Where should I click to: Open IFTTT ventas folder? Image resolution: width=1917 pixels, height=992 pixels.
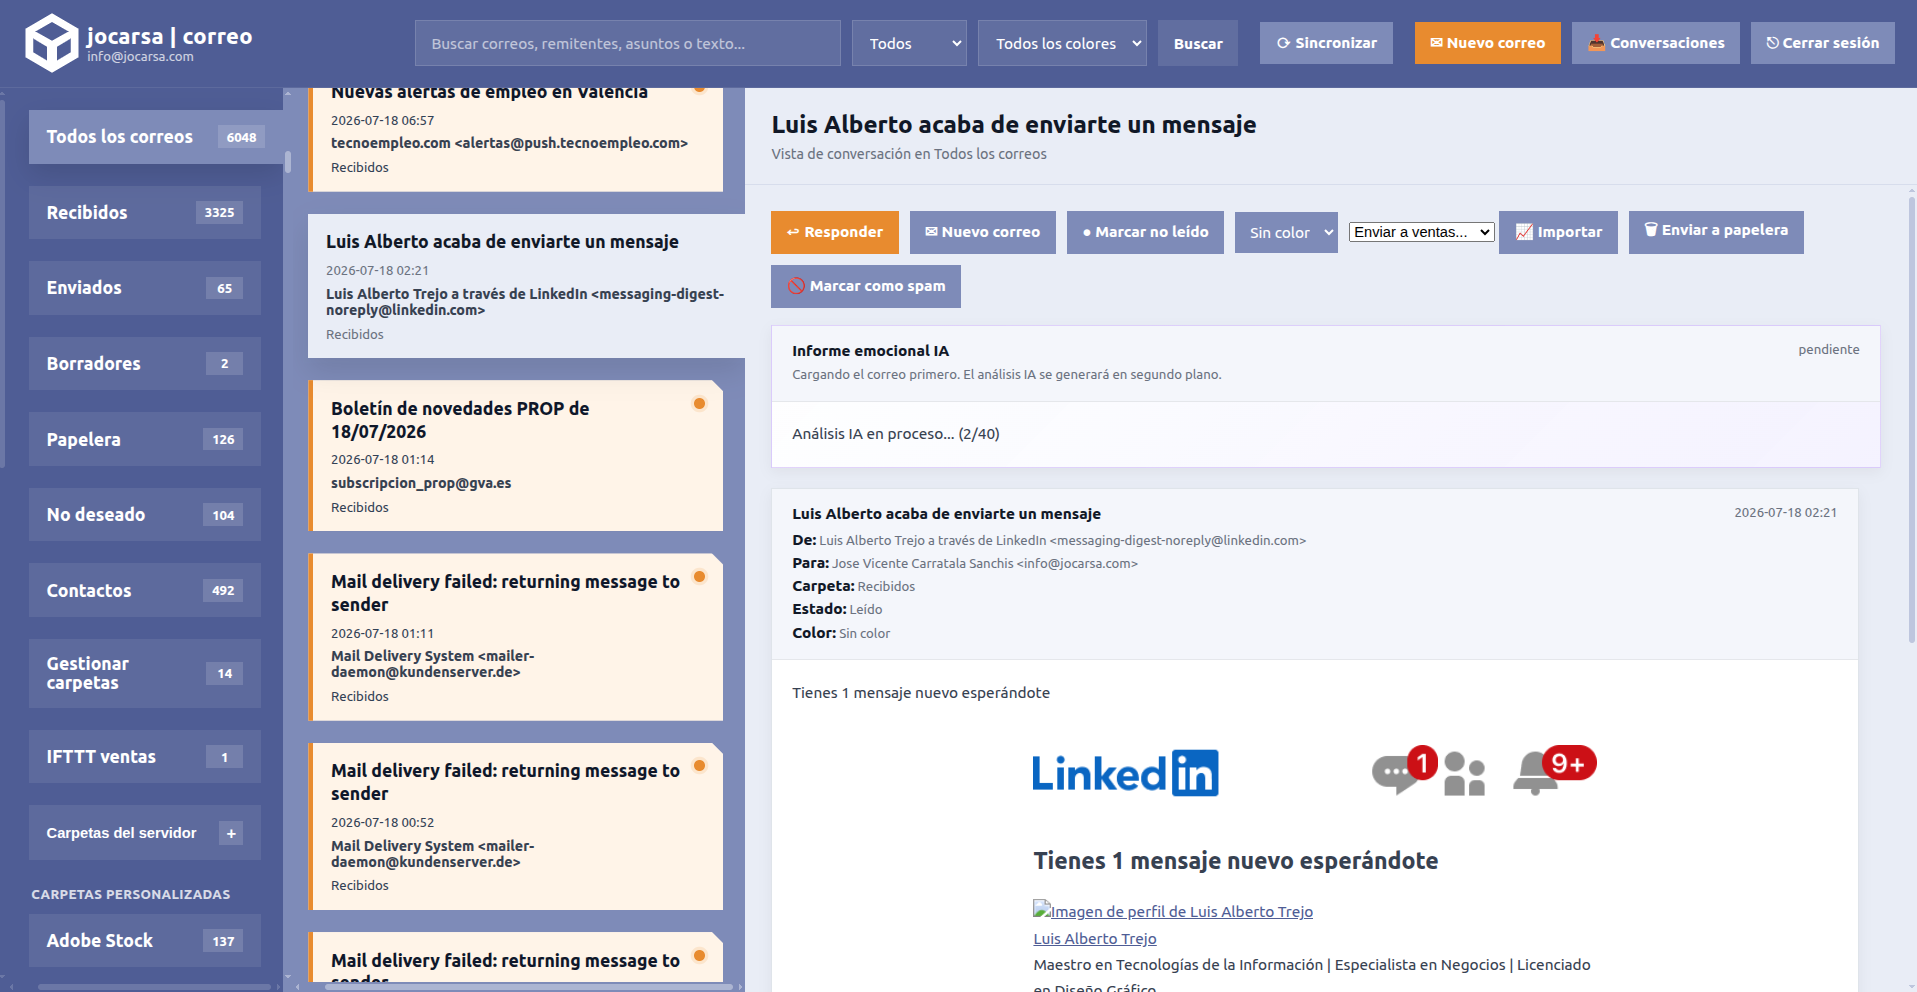point(144,757)
